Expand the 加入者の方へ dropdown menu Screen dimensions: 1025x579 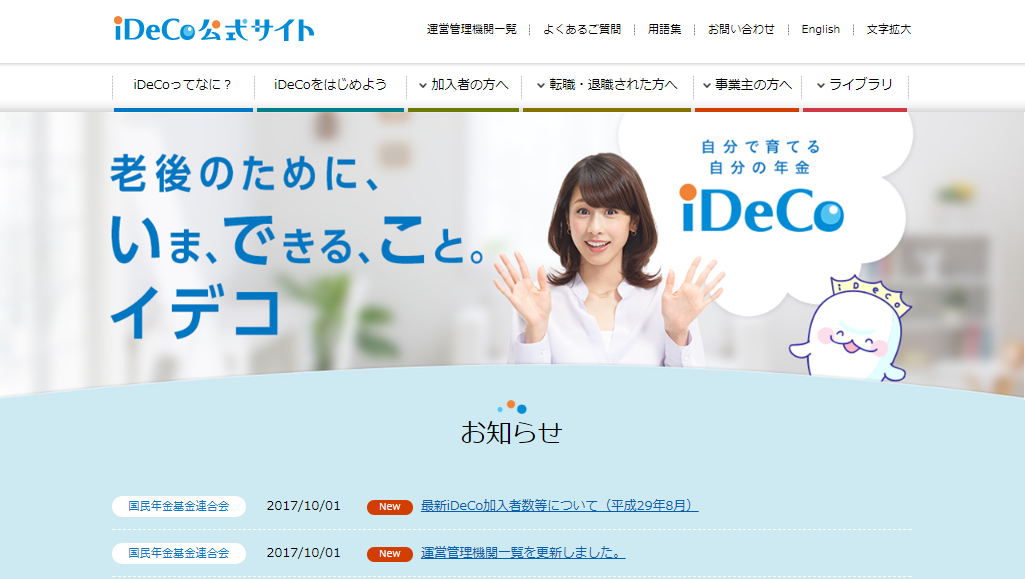(x=463, y=85)
